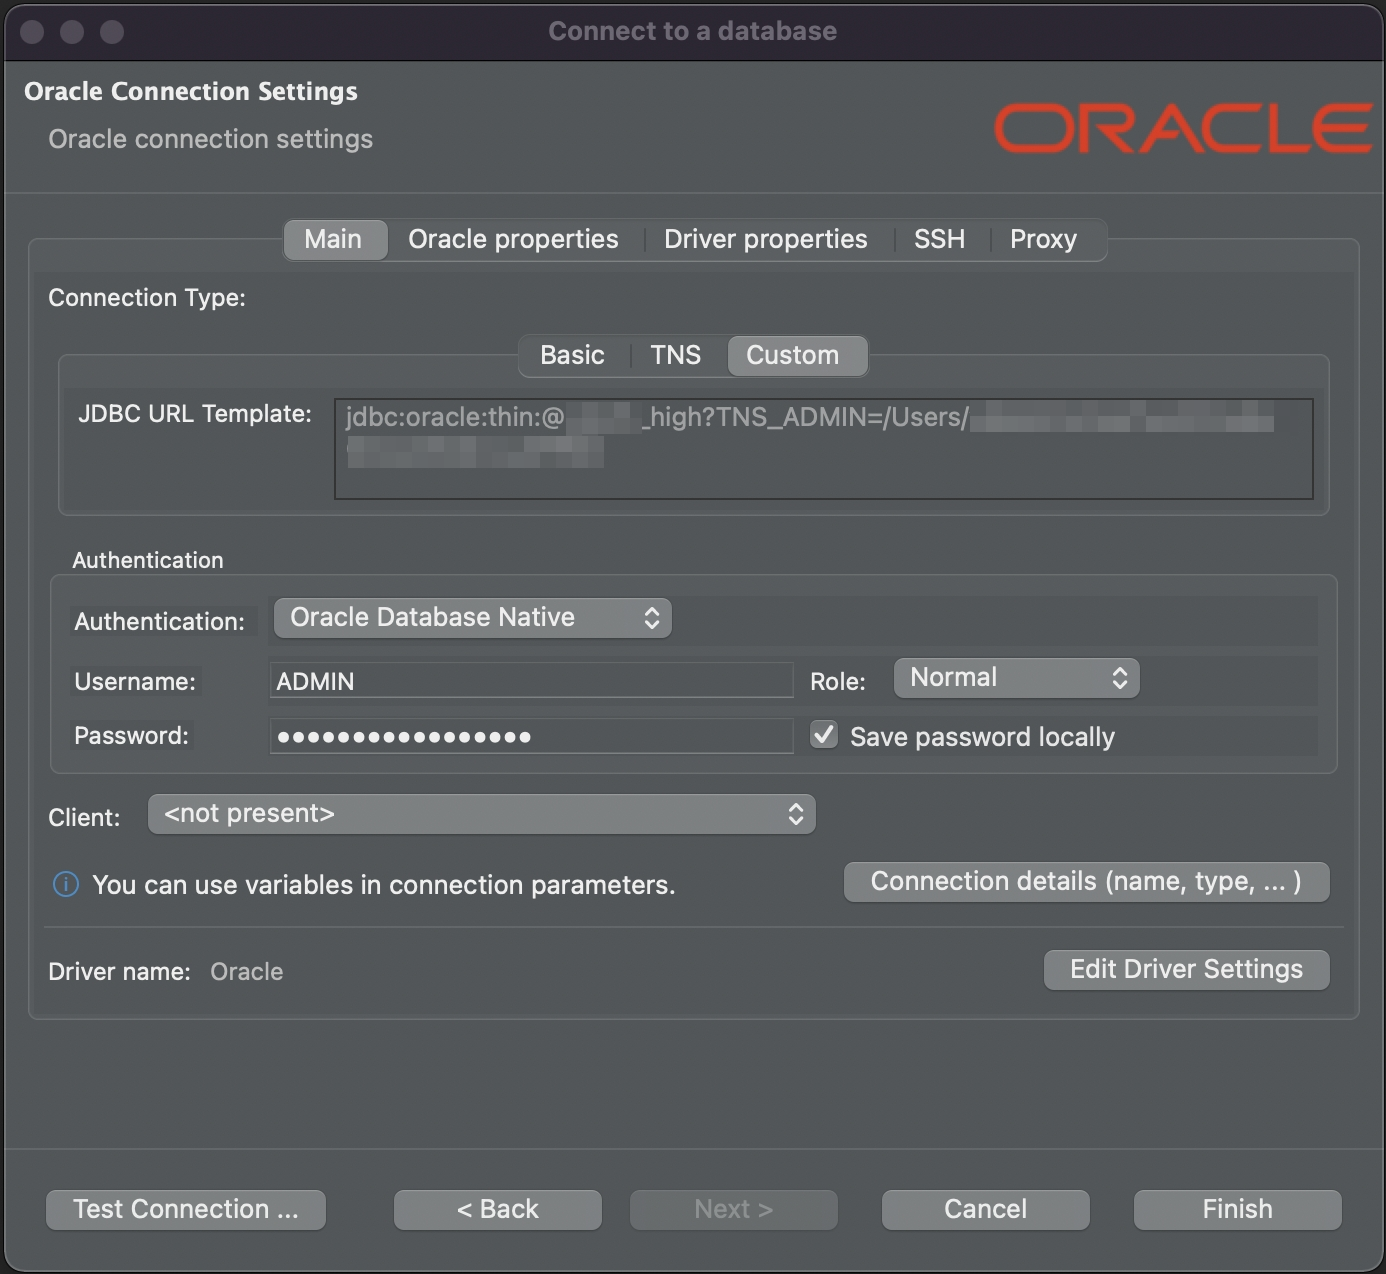This screenshot has width=1386, height=1274.
Task: Select the TNS connection type
Action: (x=676, y=356)
